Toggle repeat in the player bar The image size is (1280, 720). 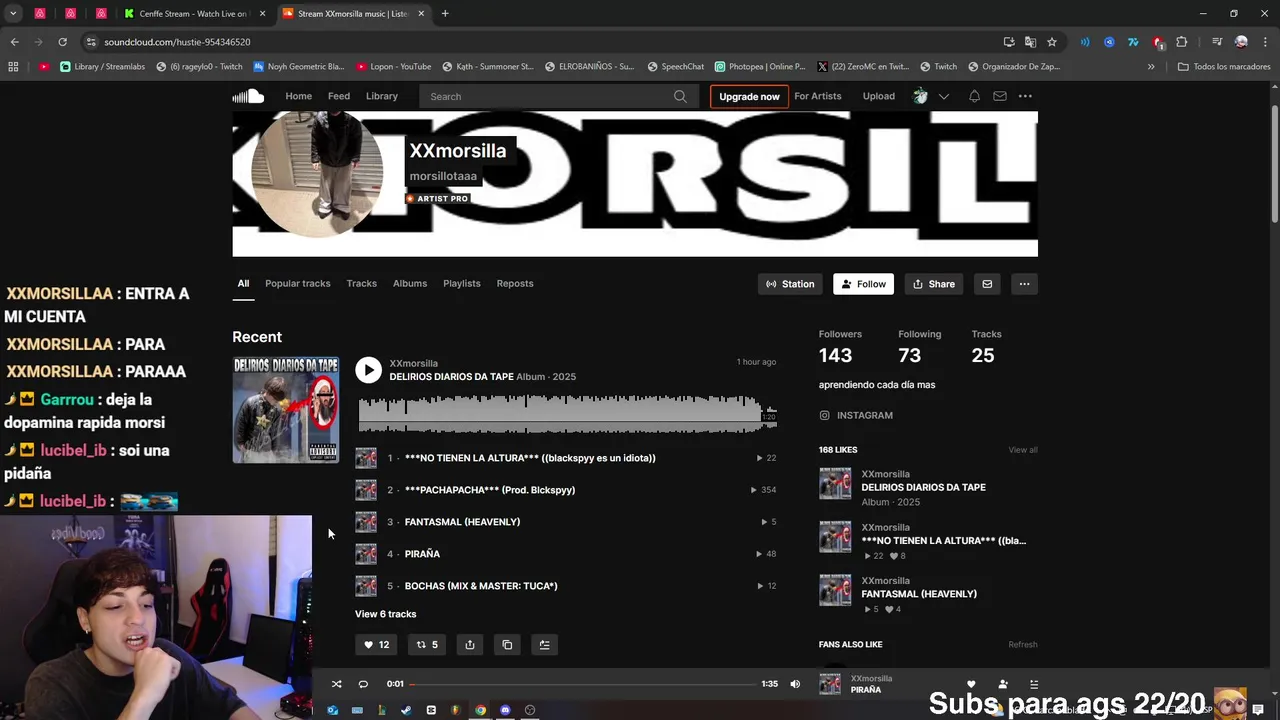coord(363,684)
